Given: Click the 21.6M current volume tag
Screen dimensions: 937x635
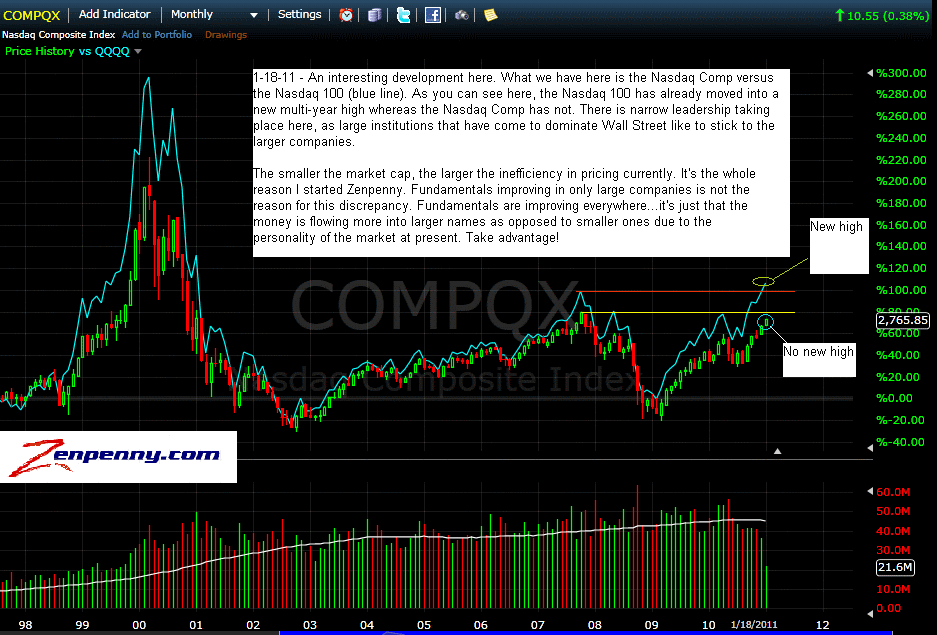Looking at the screenshot, I should (x=895, y=567).
